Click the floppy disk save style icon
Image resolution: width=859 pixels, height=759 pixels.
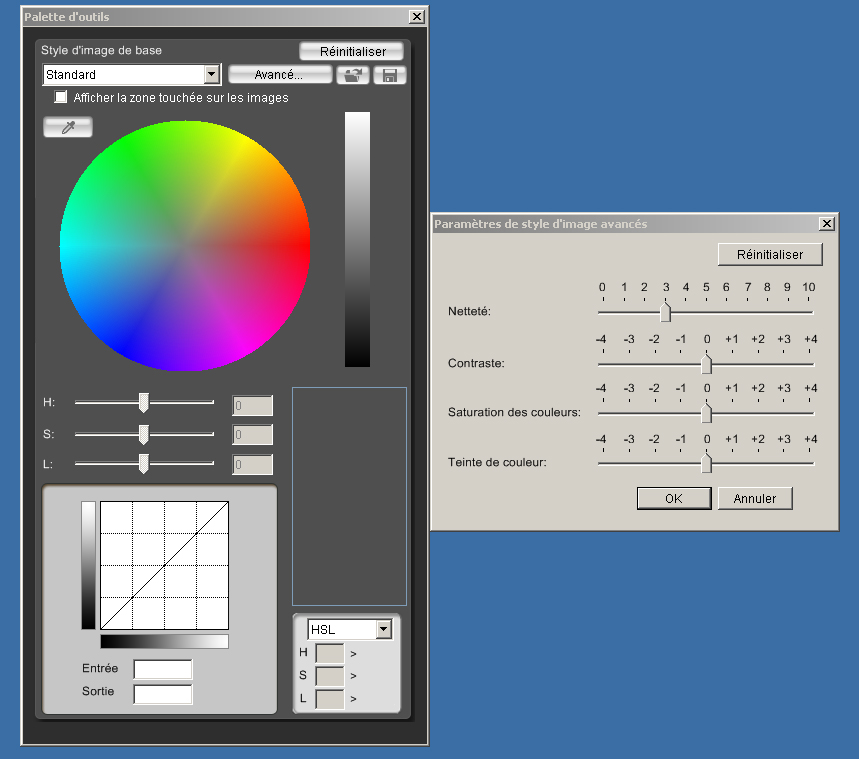389,76
